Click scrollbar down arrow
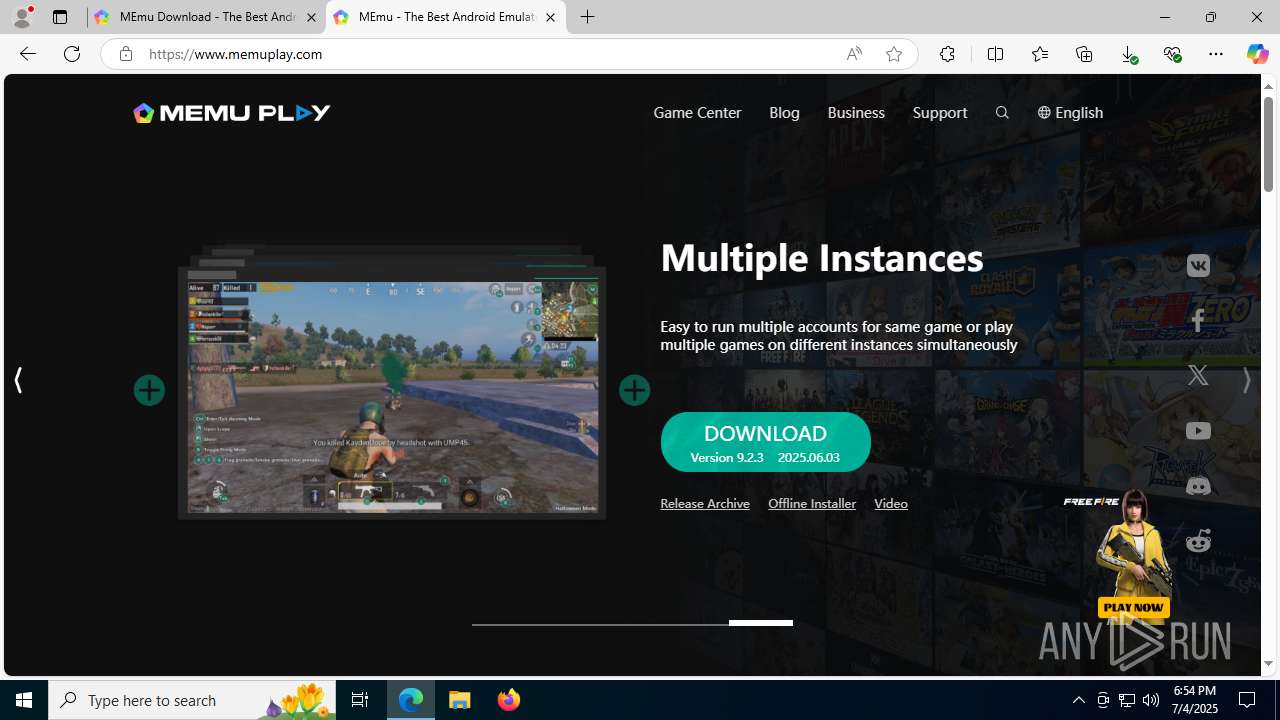This screenshot has height=720, width=1280. pos(1268,664)
